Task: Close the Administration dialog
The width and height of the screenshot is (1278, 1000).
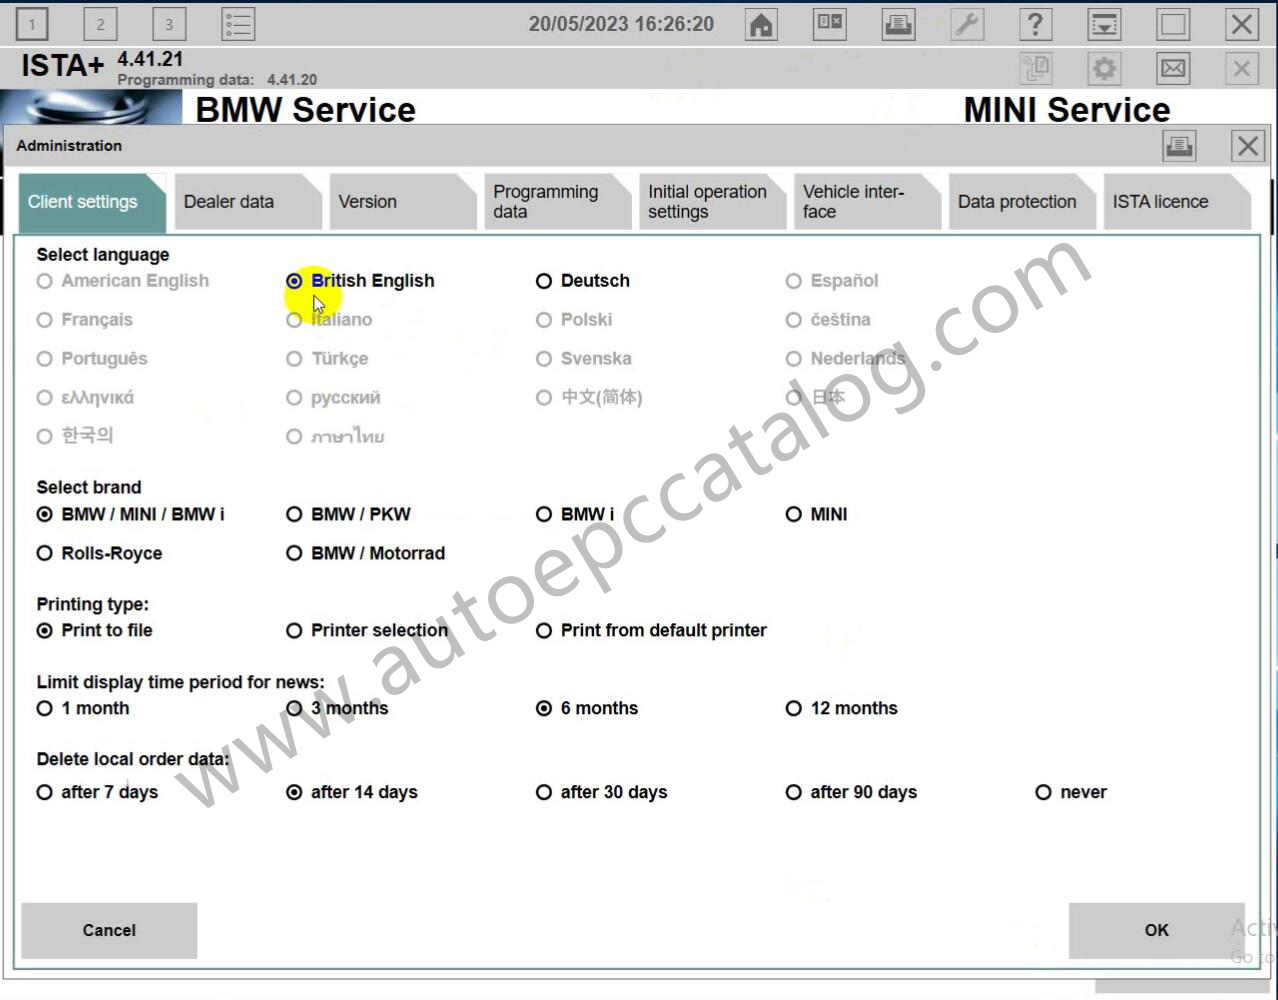Action: pyautogui.click(x=1248, y=146)
